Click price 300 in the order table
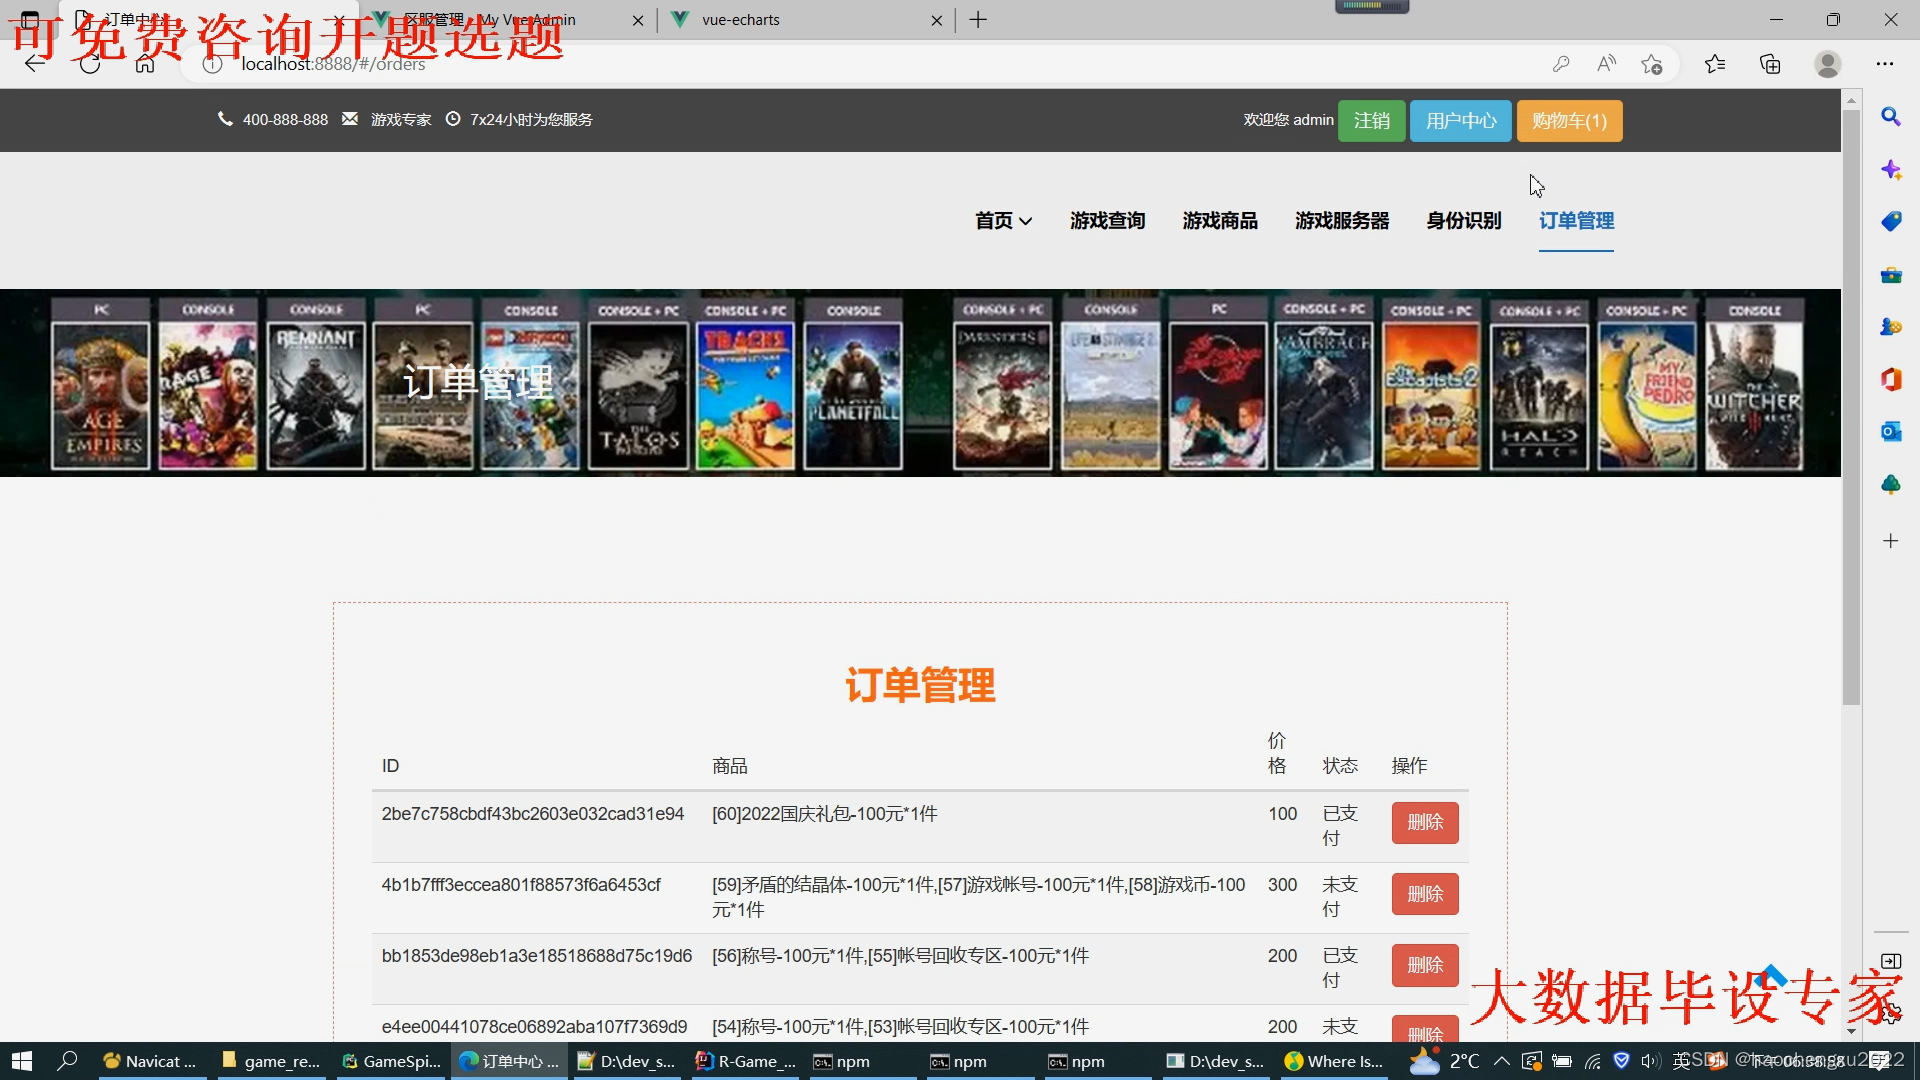Screen dimensions: 1920x1080 1282,885
